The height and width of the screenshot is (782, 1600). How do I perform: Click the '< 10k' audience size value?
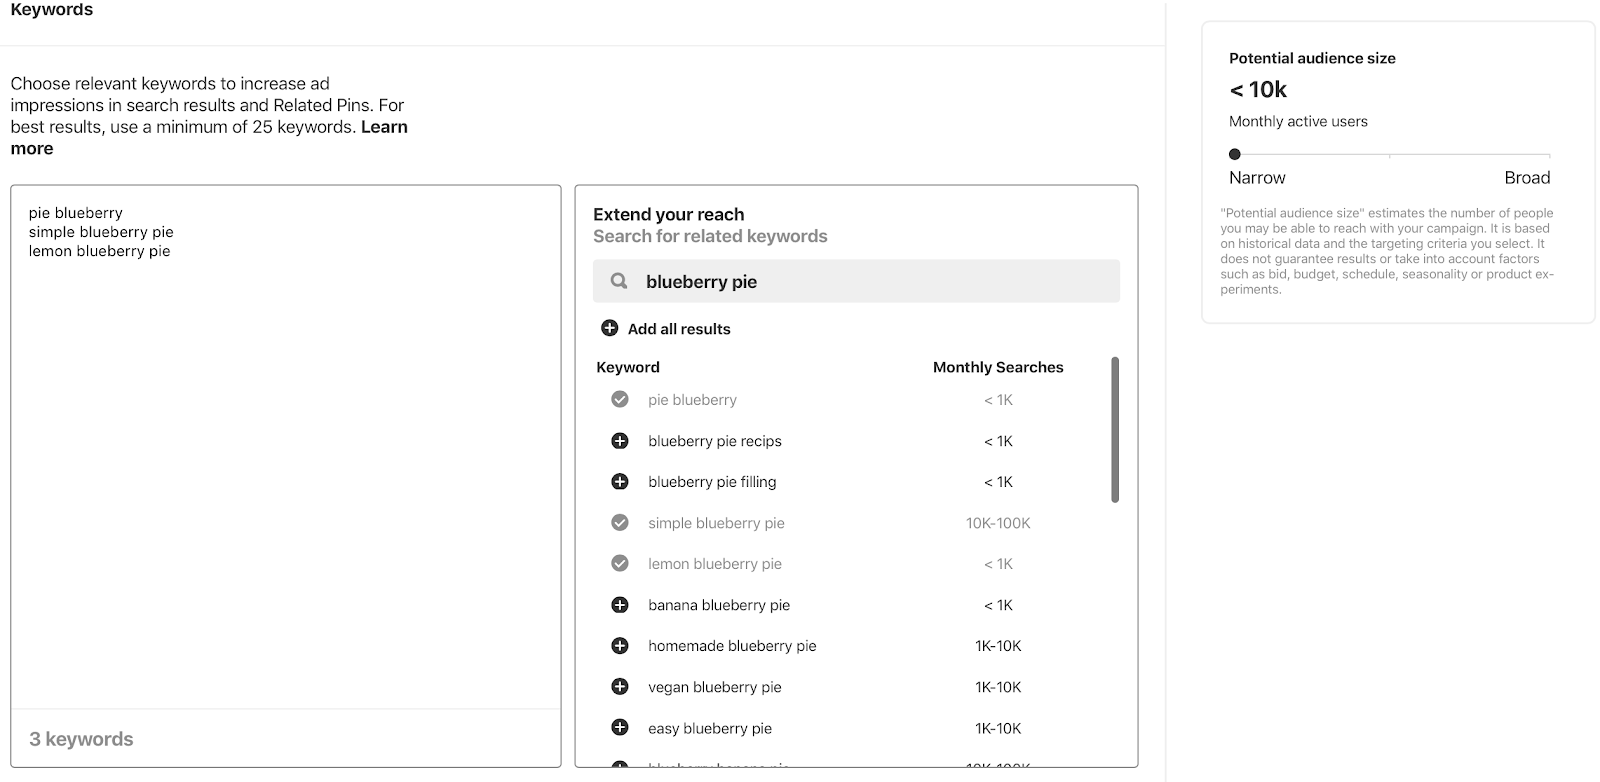point(1258,89)
